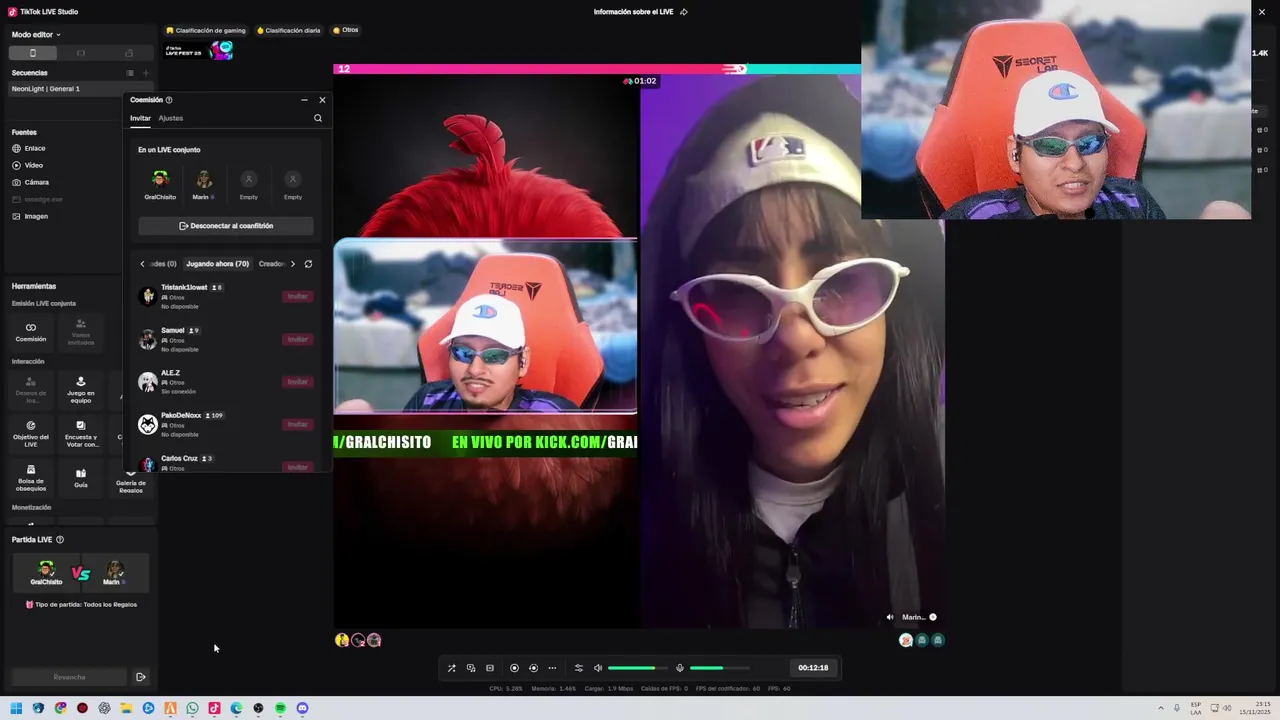Adjust the microphone volume slider

(719, 668)
